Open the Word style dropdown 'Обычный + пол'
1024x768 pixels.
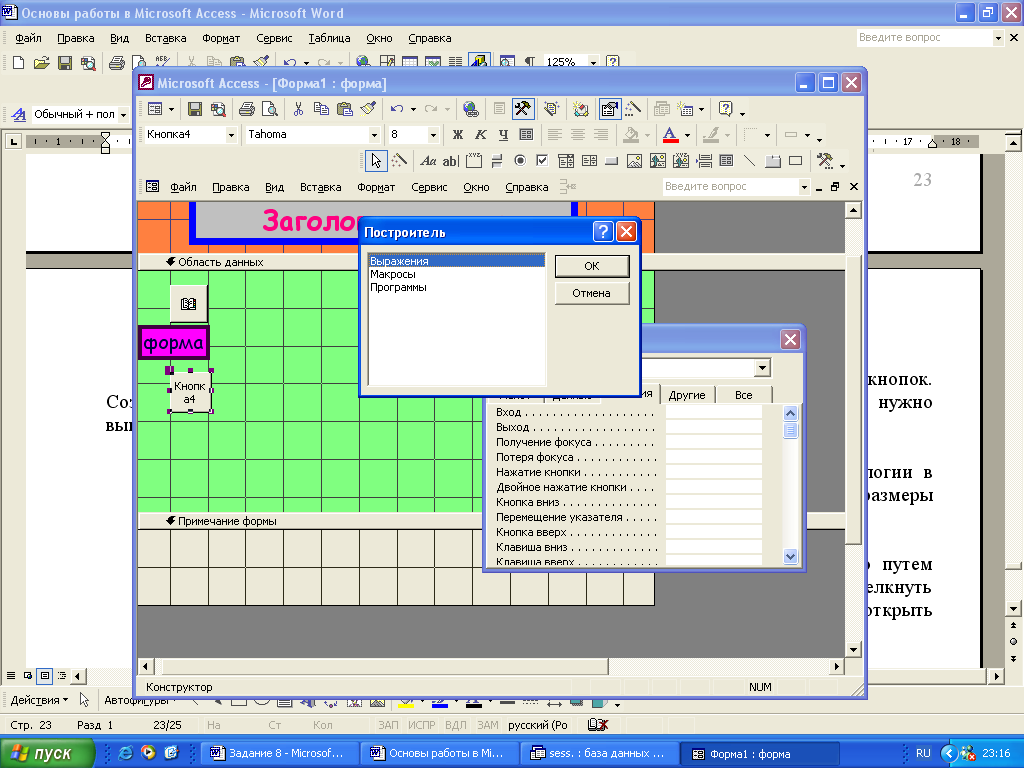coord(123,114)
